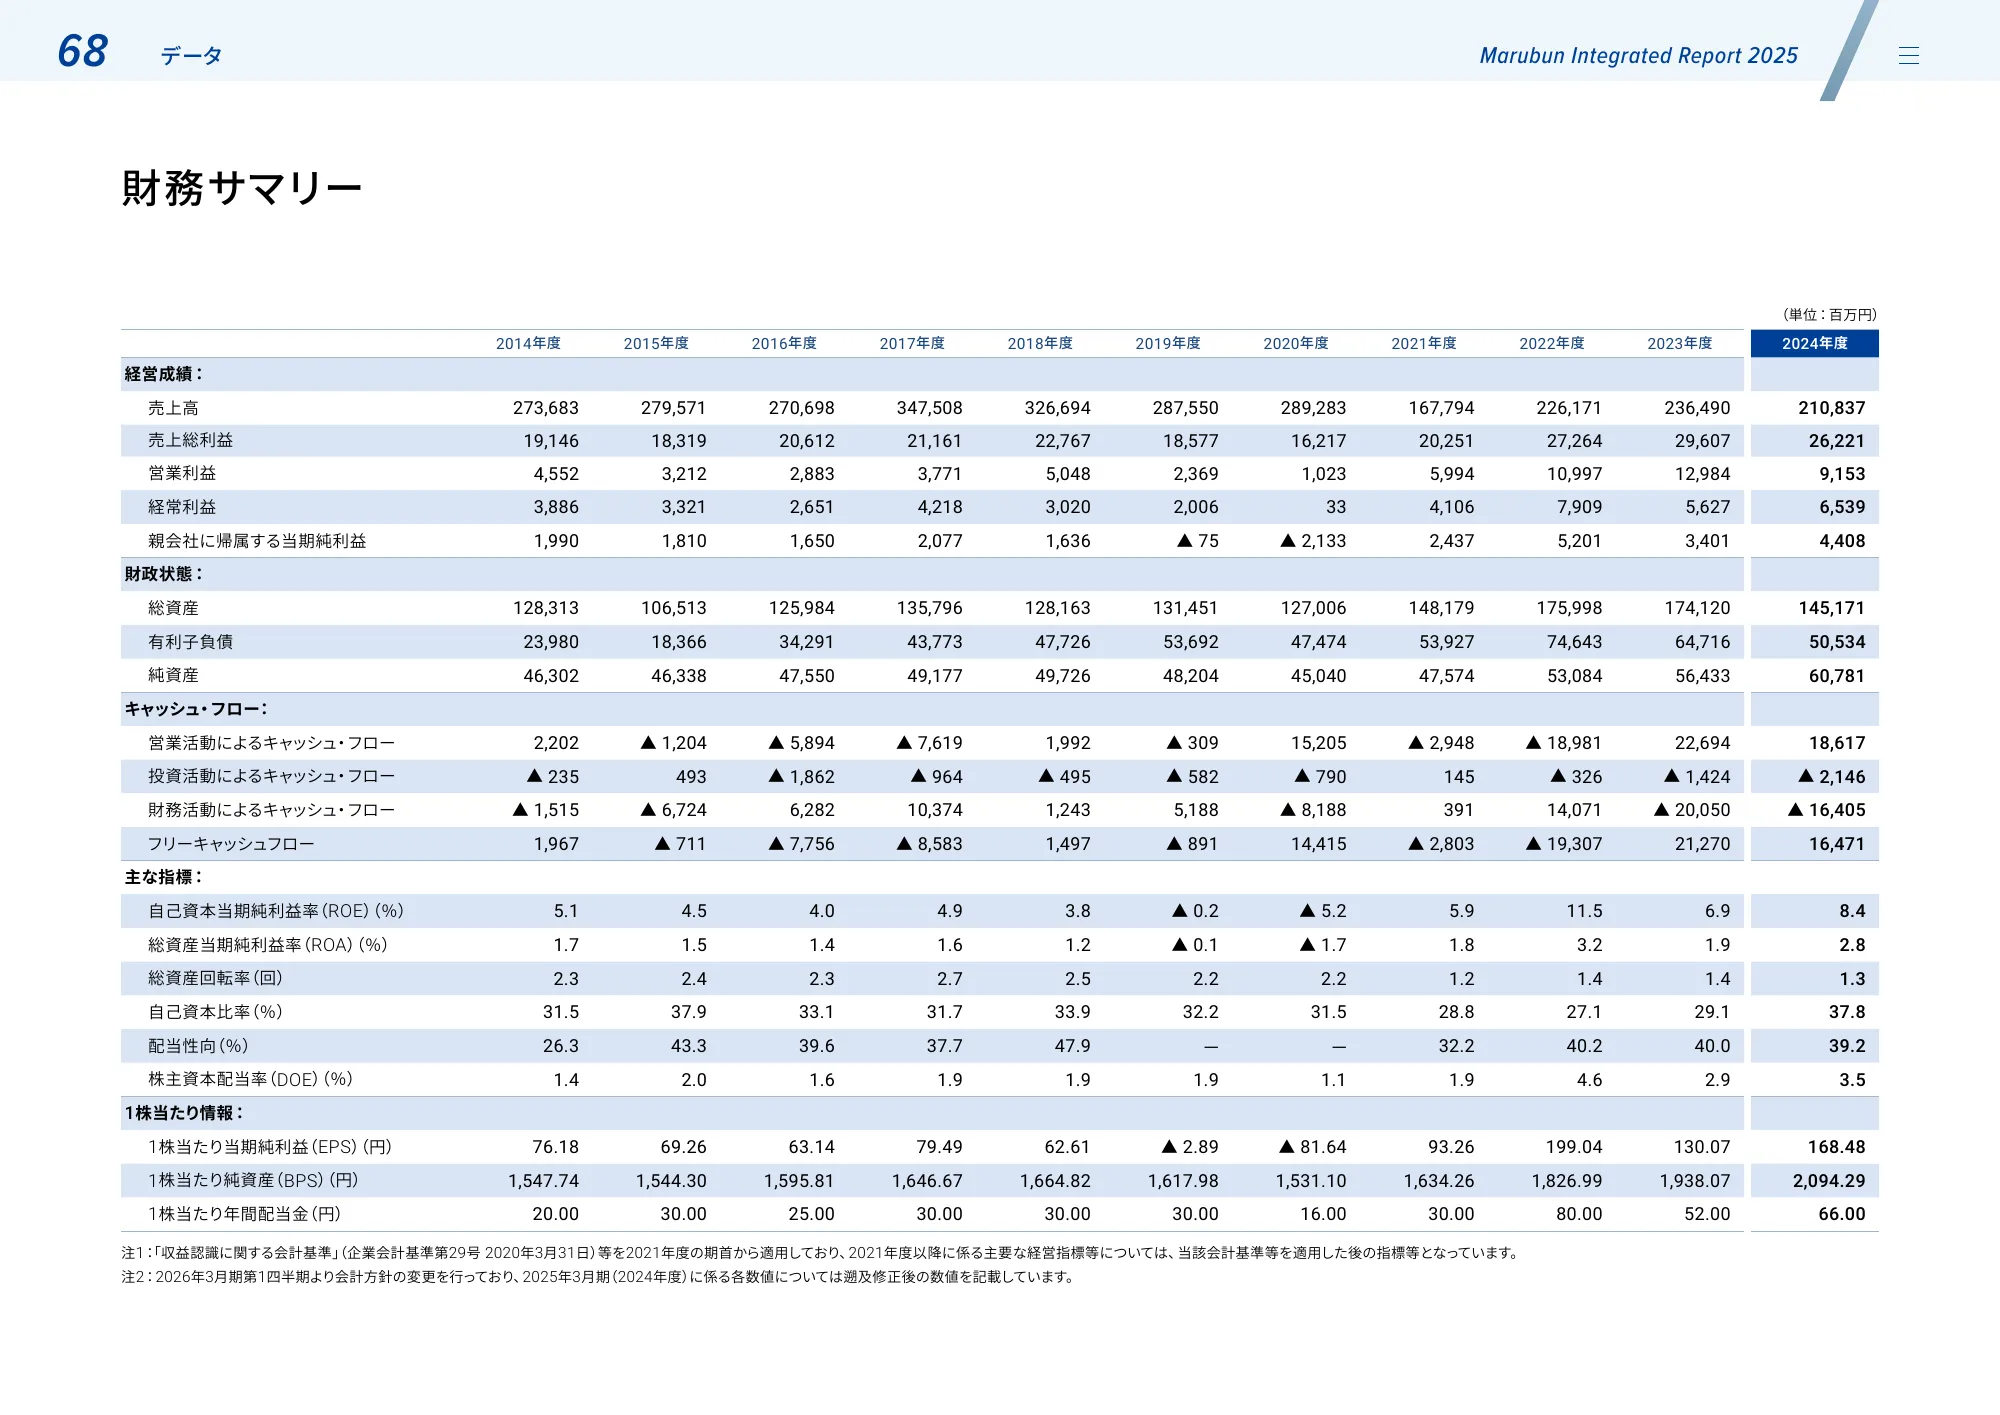
Task: Select the 2014年度 column header
Action: pos(529,343)
